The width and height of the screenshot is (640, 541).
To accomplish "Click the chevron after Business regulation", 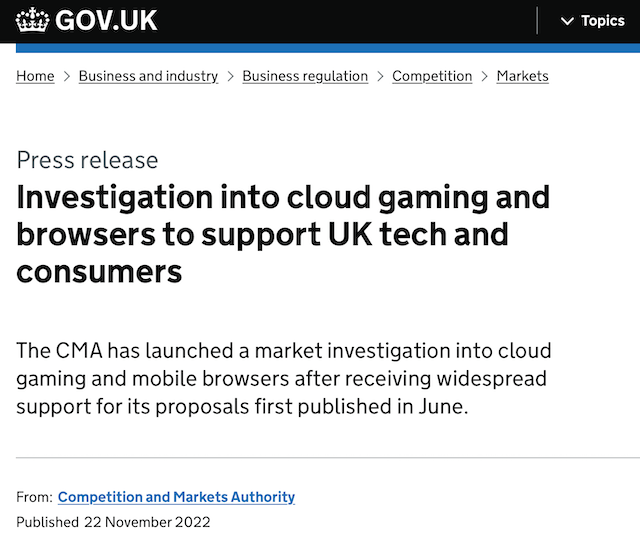I will coord(380,76).
